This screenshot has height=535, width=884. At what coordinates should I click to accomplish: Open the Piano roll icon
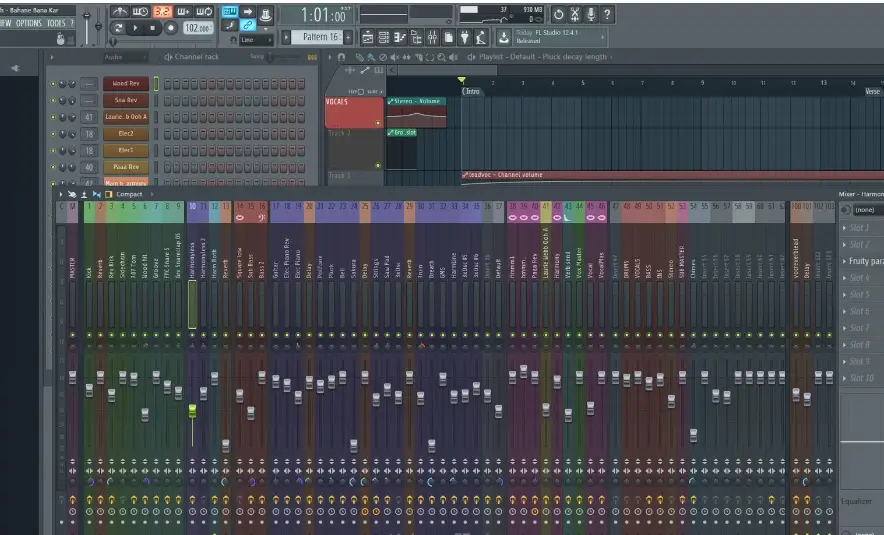point(400,38)
